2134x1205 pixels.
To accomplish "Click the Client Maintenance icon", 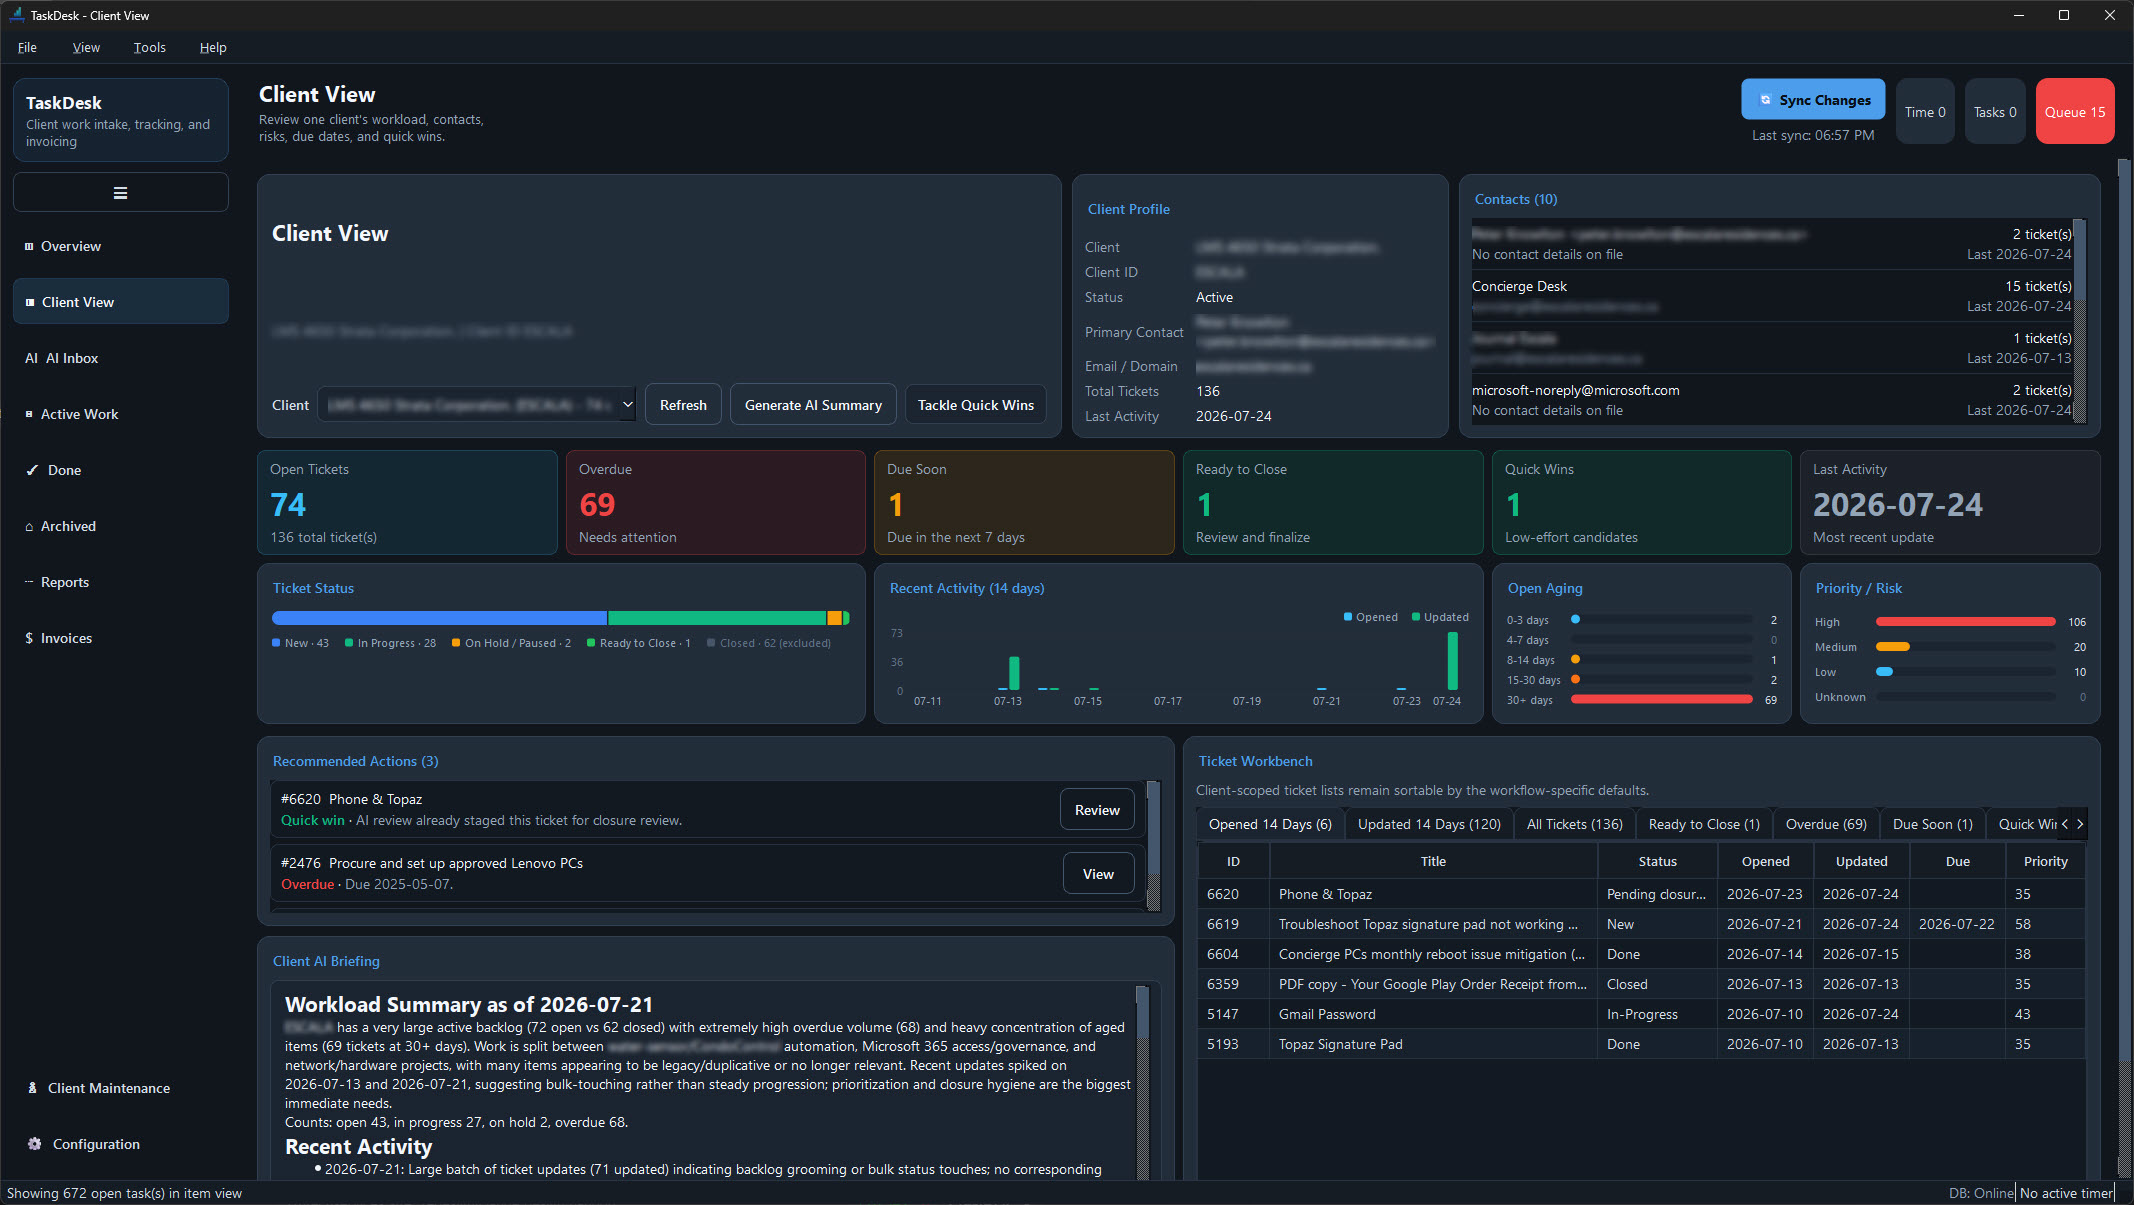I will [33, 1089].
